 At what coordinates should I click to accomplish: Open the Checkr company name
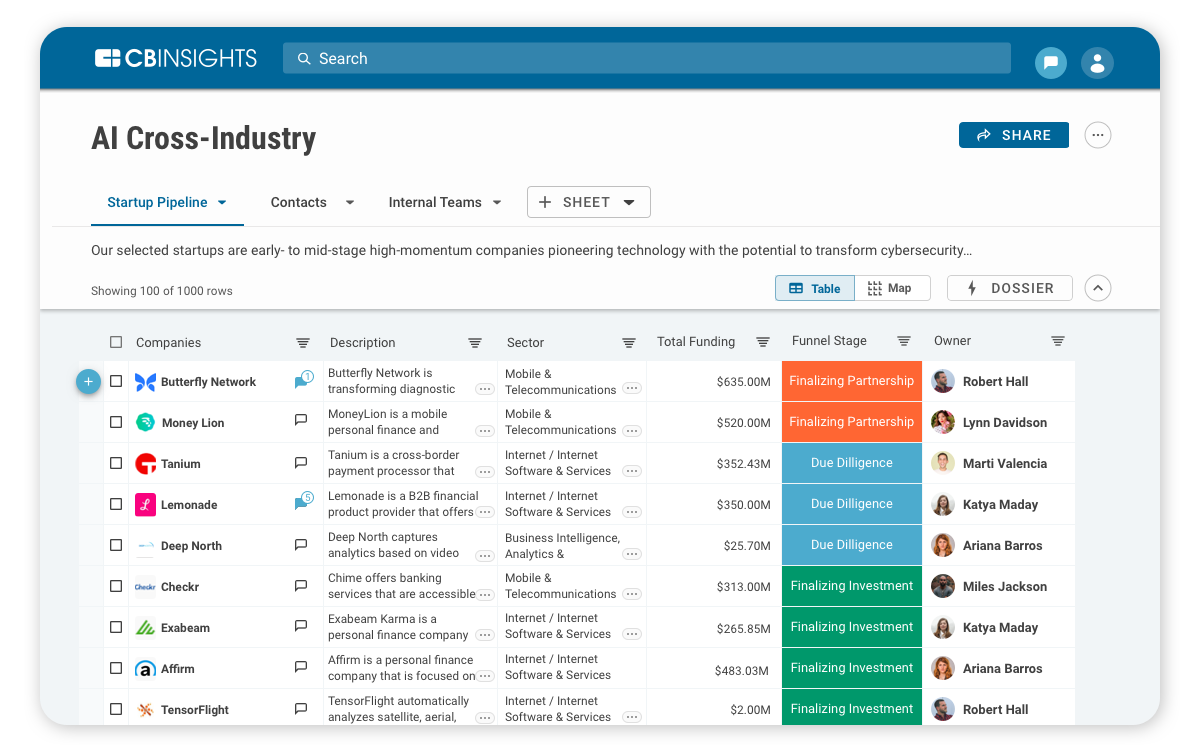180,587
